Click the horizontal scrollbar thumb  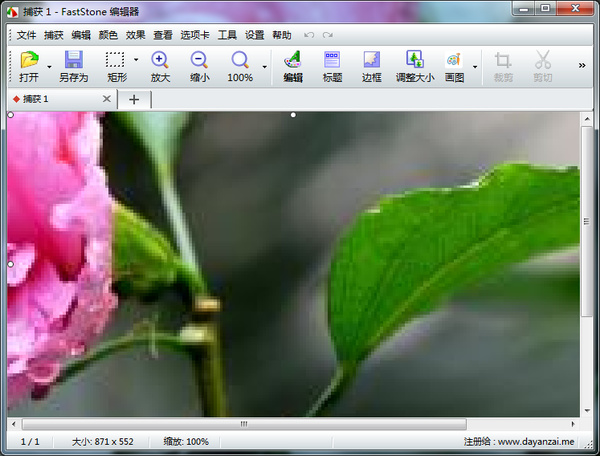pyautogui.click(x=243, y=424)
